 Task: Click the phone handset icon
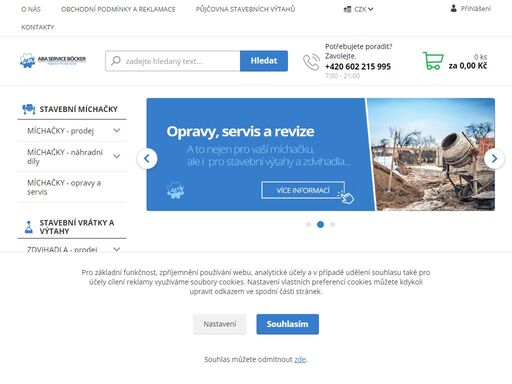click(311, 62)
